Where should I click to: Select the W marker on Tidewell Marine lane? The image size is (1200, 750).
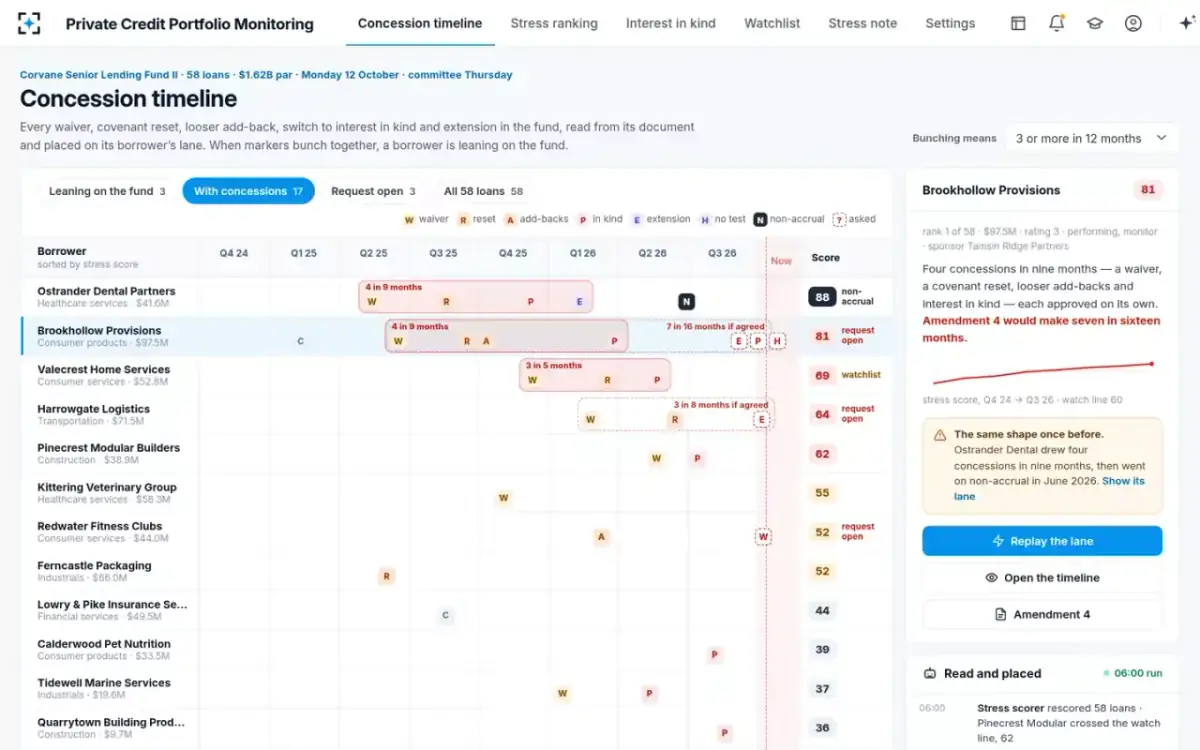coord(563,693)
